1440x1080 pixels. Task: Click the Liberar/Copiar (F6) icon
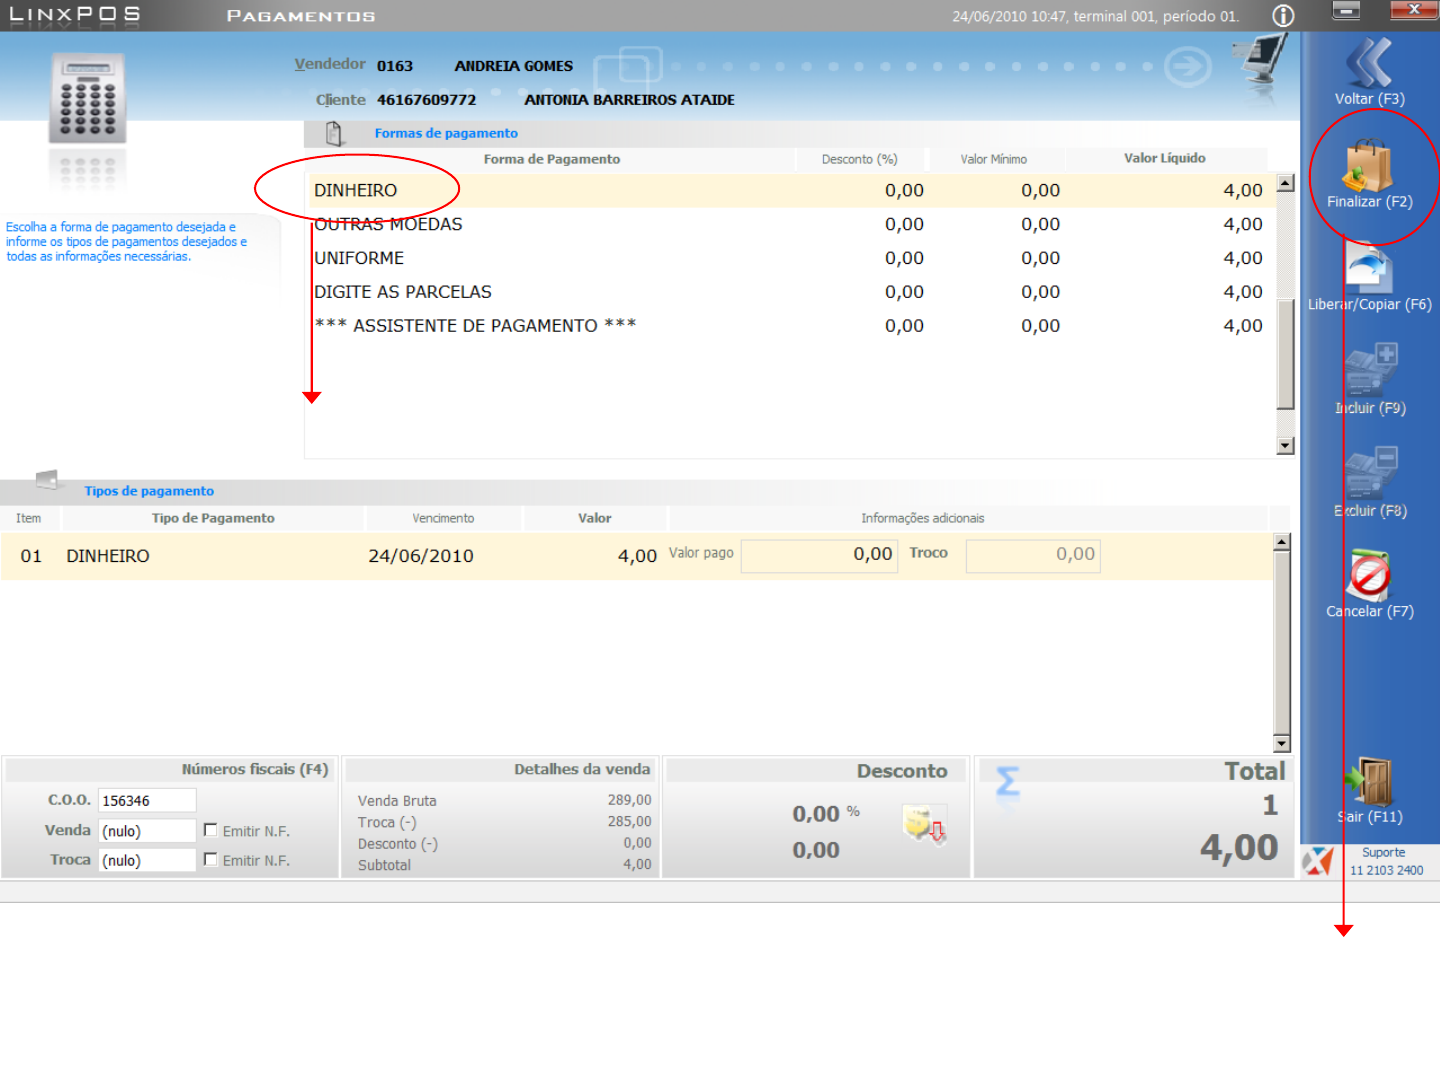pos(1369,269)
